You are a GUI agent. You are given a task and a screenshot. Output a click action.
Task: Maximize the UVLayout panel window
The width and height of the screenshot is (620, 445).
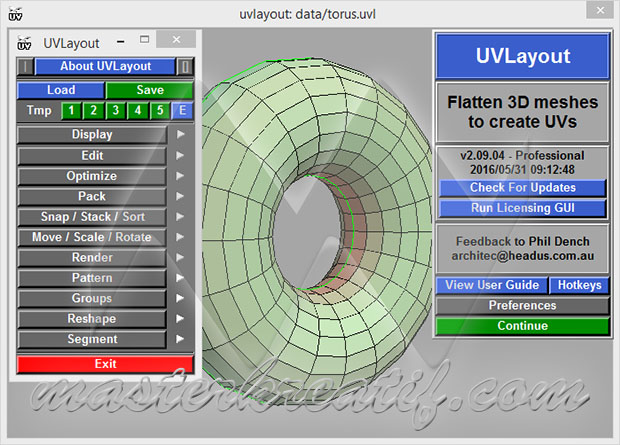point(145,40)
